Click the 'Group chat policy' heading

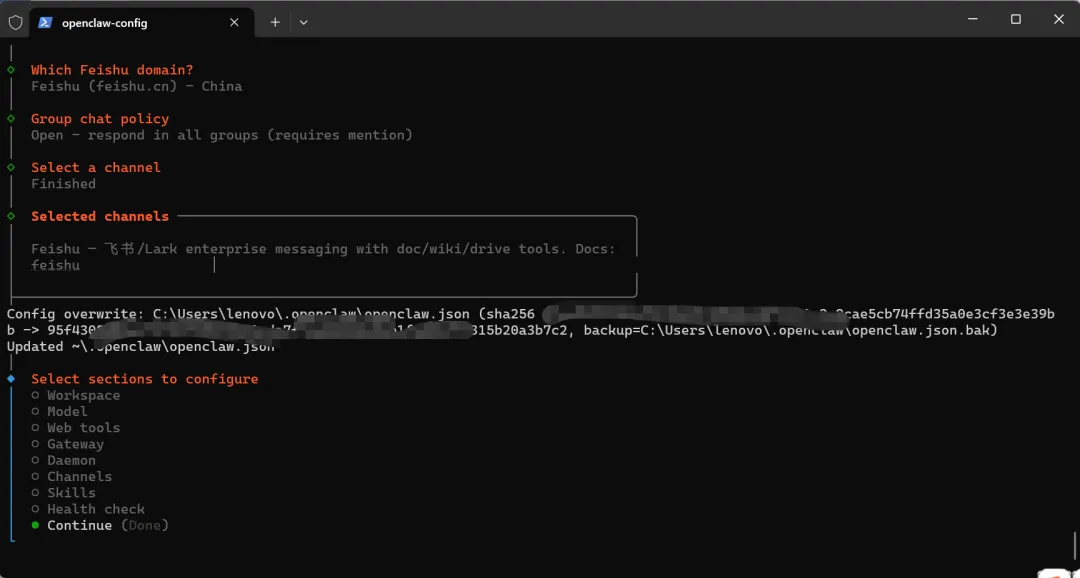click(x=100, y=119)
